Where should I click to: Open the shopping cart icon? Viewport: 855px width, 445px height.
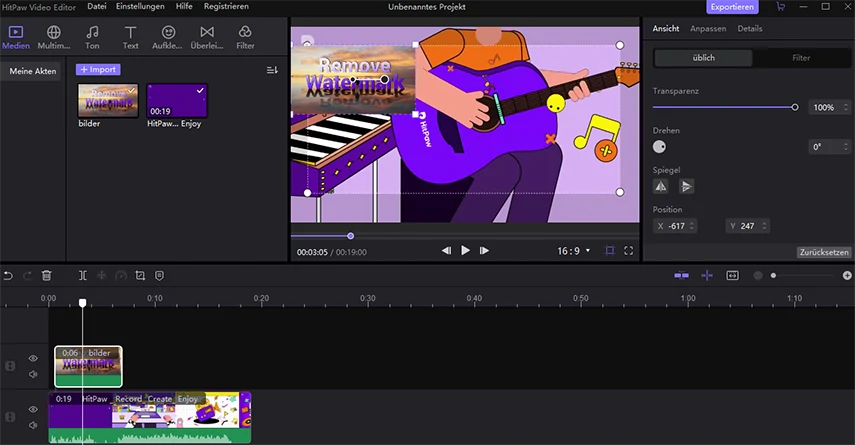point(780,7)
